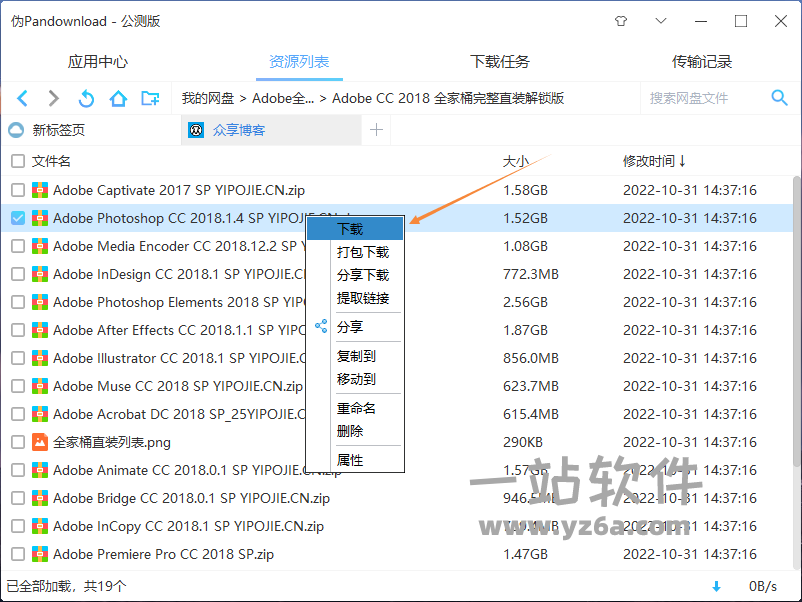
Task: Click the vertical scrollbar of file list
Action: pyautogui.click(x=796, y=321)
